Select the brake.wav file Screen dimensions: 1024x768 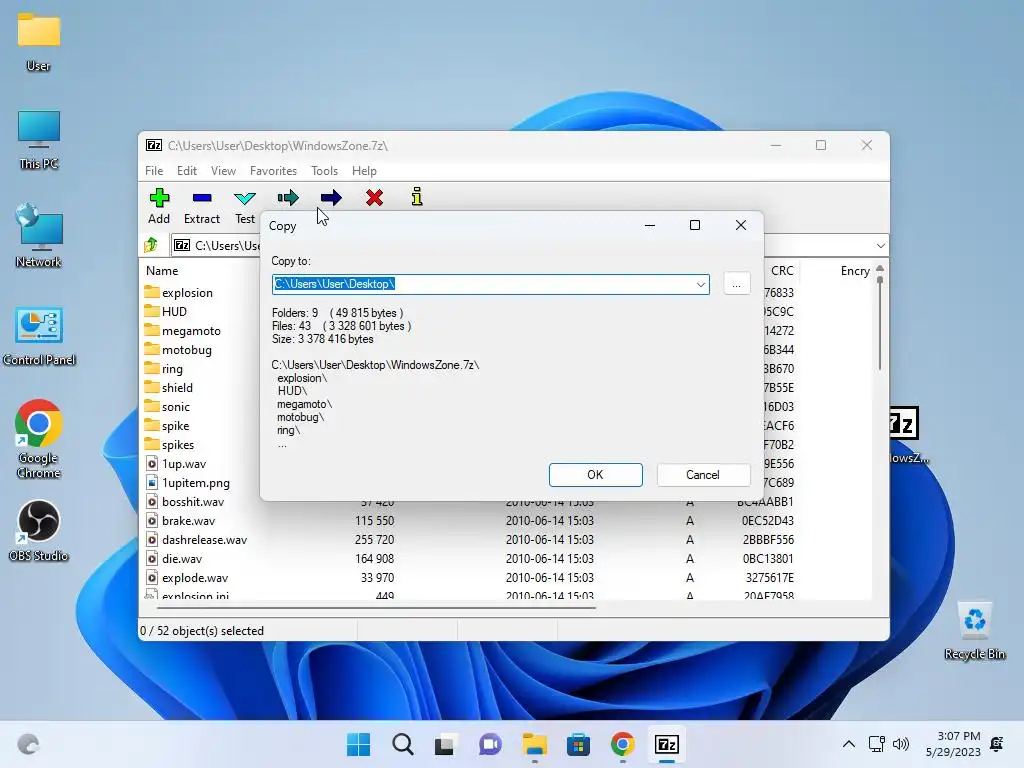(x=180, y=520)
